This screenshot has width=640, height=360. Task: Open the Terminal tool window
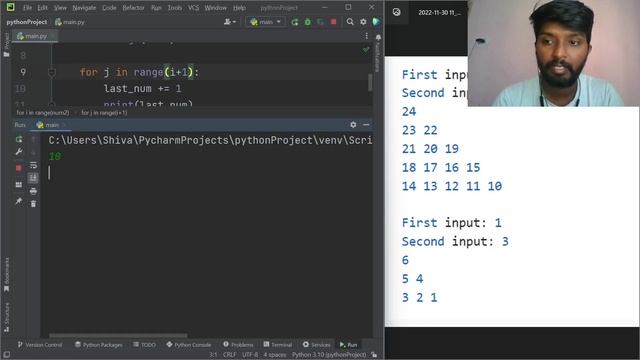[278, 345]
